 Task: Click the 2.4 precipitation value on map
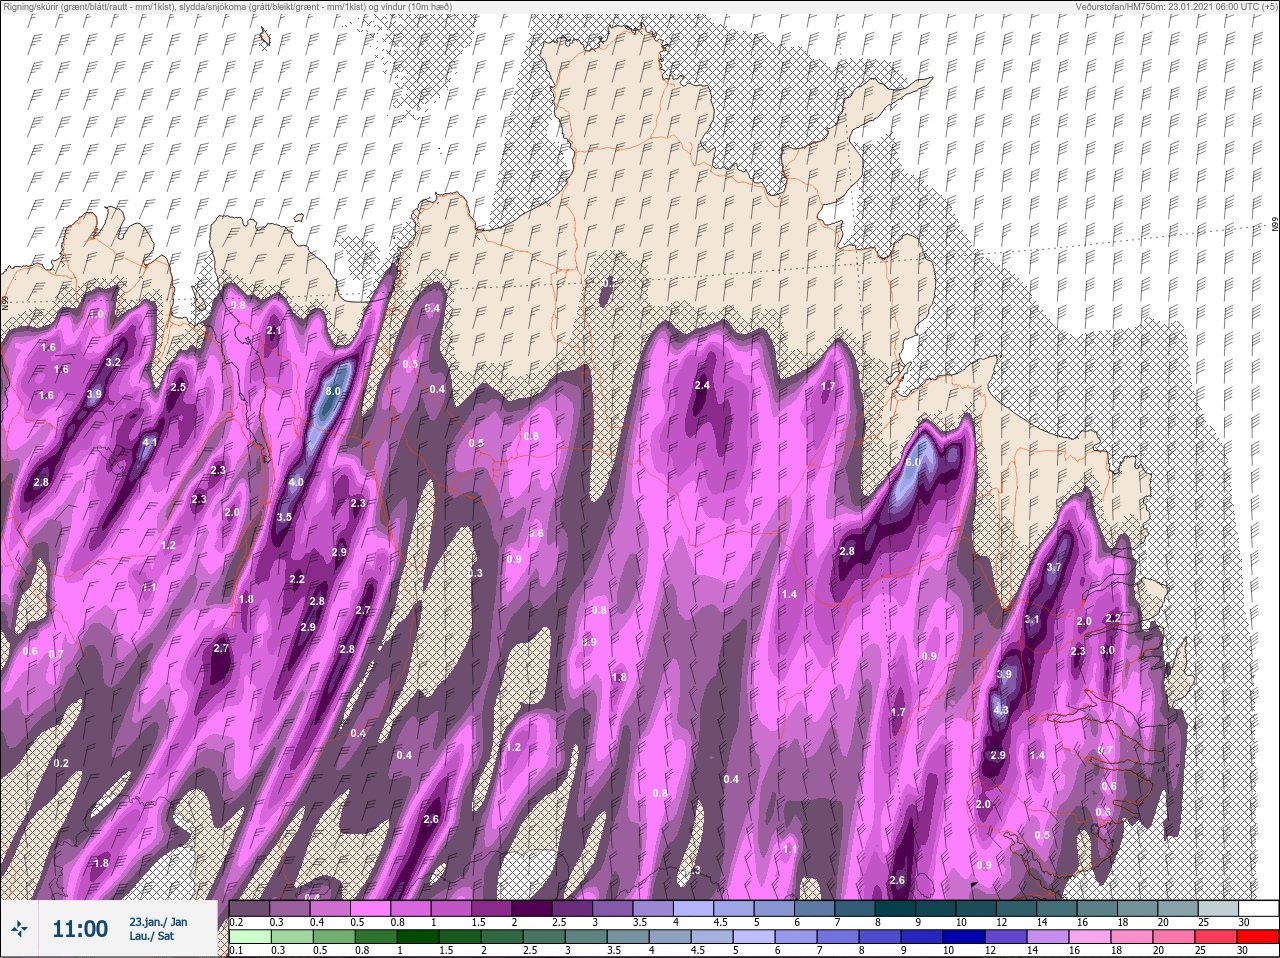coord(702,385)
